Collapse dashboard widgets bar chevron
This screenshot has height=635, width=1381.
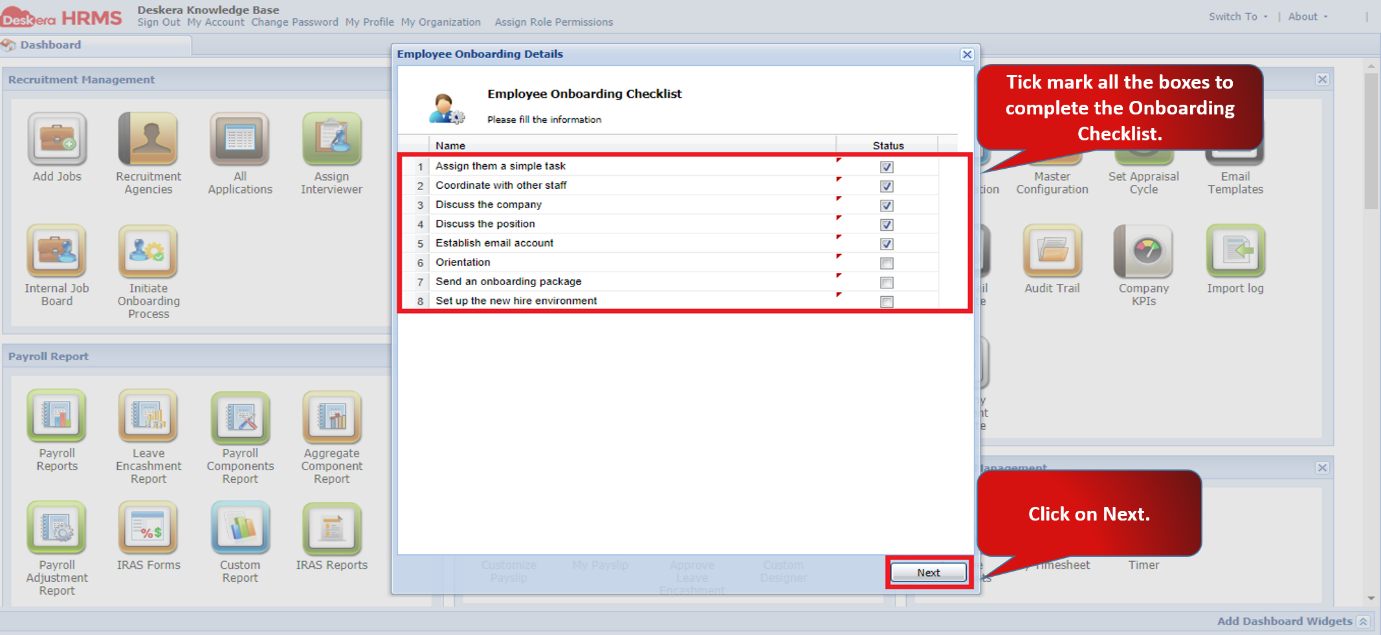[1362, 622]
